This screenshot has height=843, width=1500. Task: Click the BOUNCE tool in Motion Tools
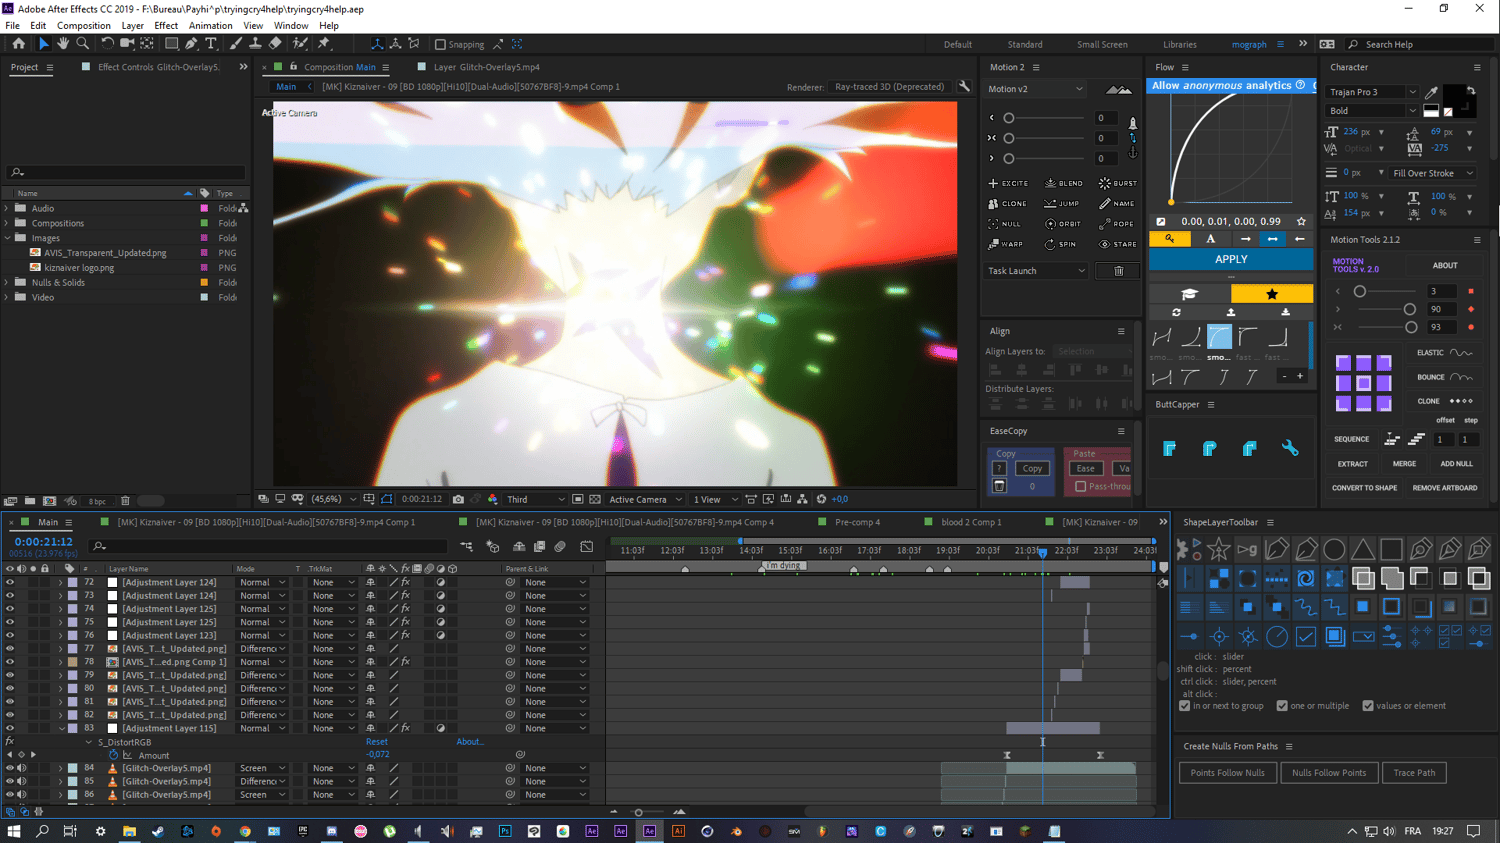(1444, 377)
